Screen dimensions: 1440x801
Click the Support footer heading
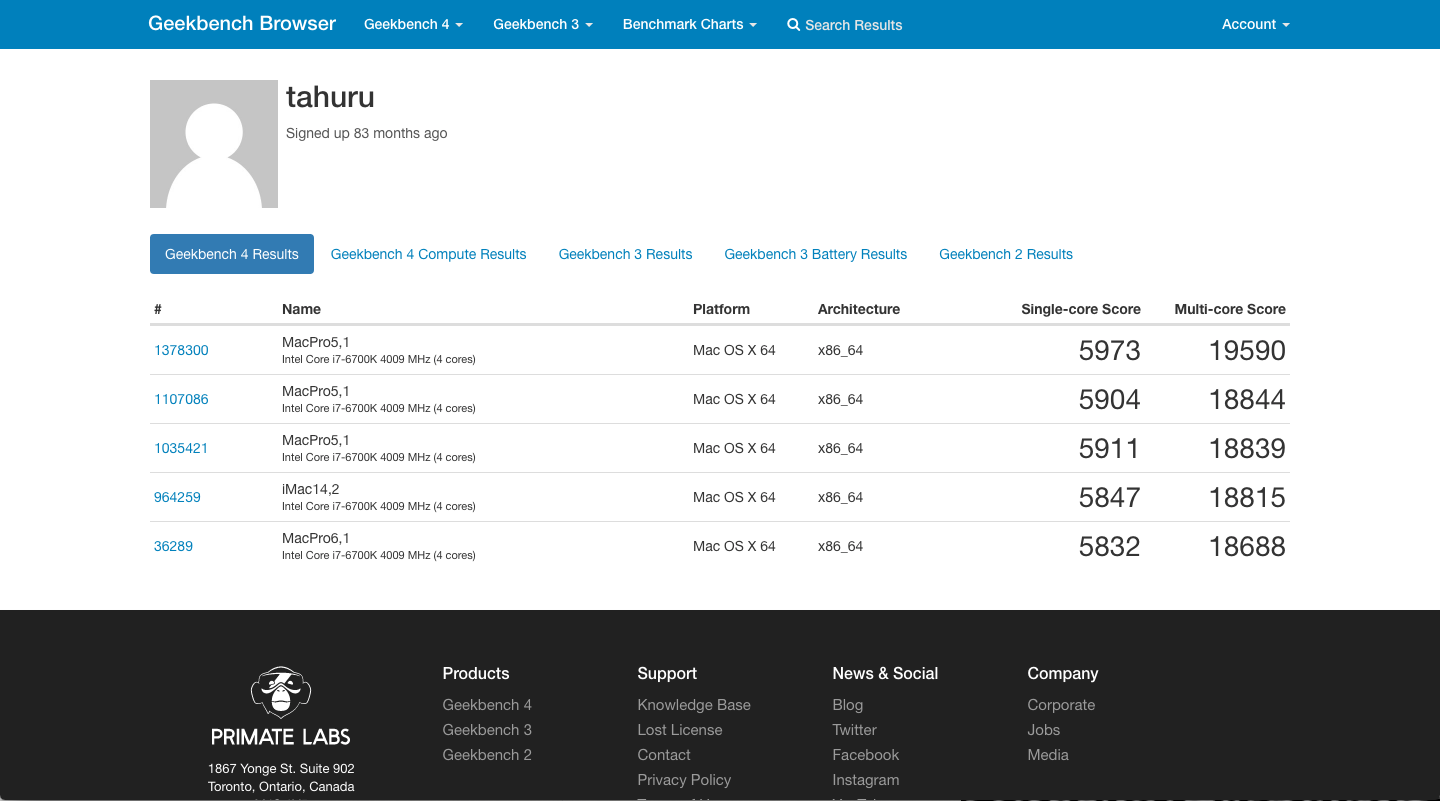667,674
